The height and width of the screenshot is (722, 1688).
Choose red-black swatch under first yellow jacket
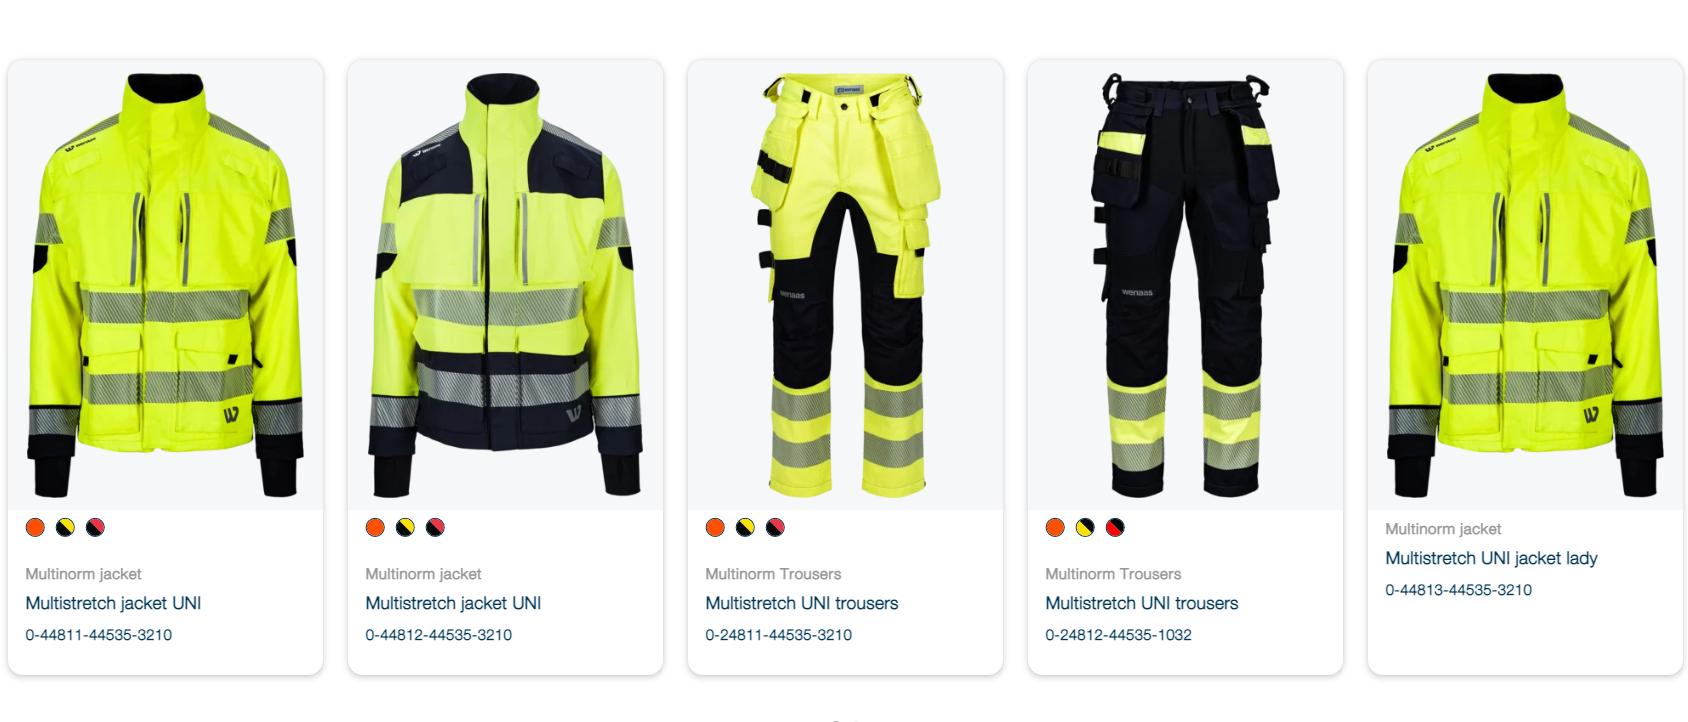[95, 528]
